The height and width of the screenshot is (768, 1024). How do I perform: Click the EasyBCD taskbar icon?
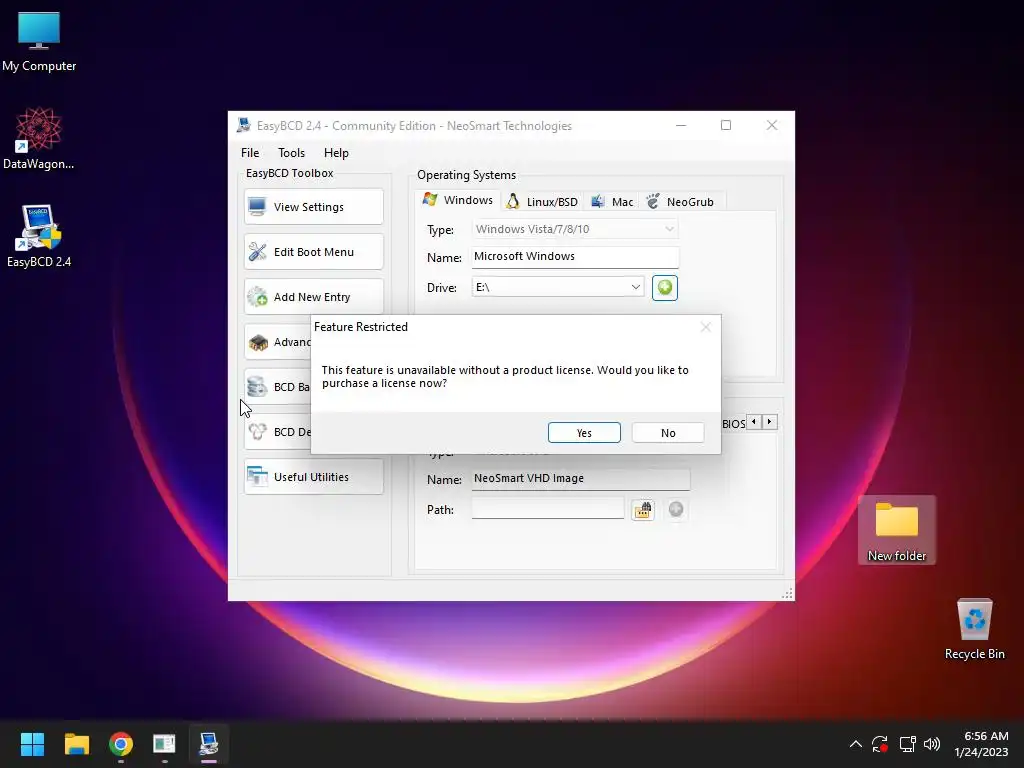pos(208,744)
